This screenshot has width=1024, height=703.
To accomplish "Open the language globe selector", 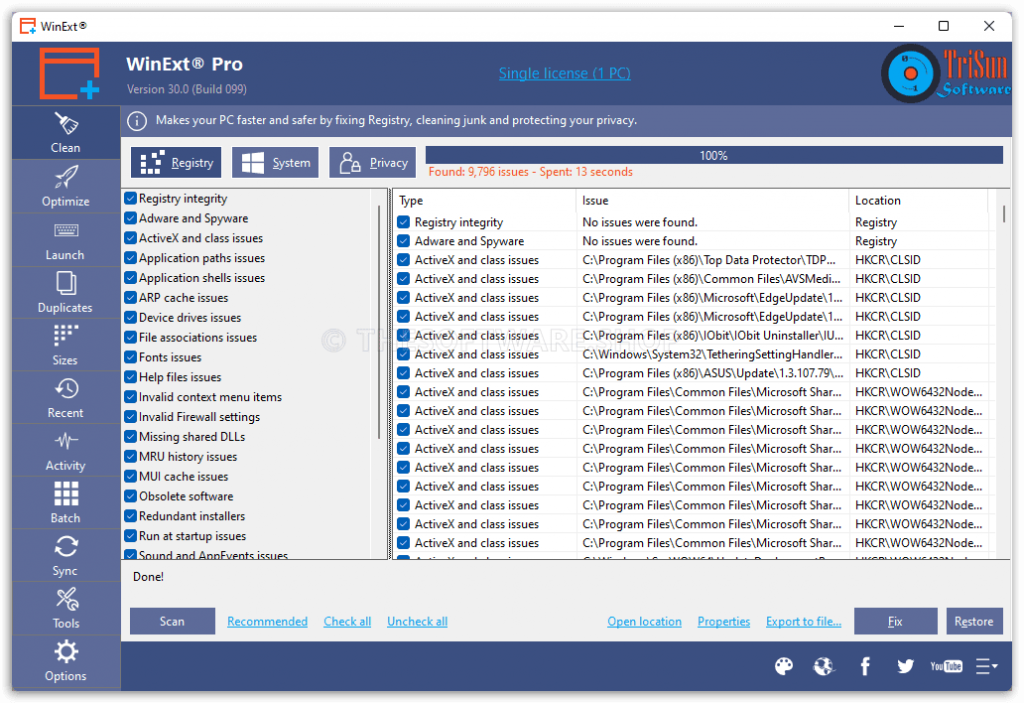I will pos(824,666).
